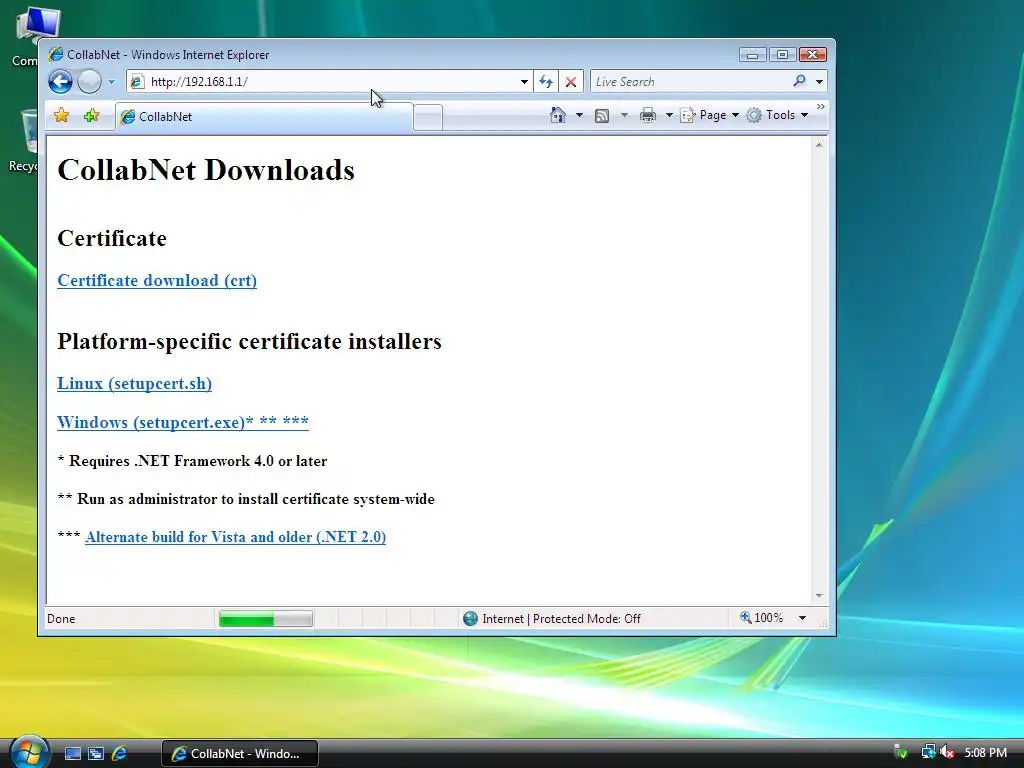Click the Run as administrator note text
Viewport: 1024px width, 768px height.
tap(246, 499)
